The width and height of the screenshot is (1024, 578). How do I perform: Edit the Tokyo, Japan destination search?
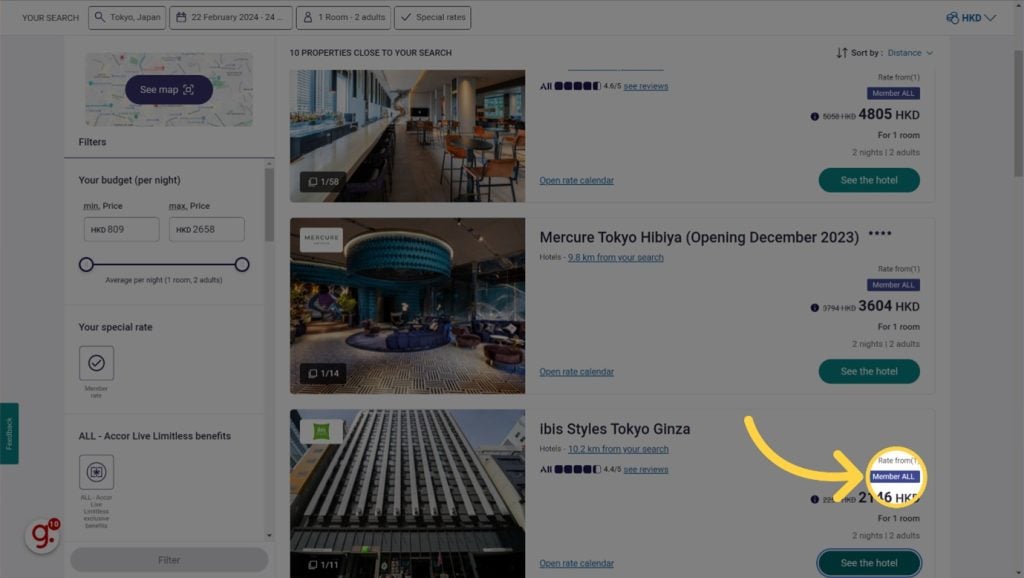[127, 18]
